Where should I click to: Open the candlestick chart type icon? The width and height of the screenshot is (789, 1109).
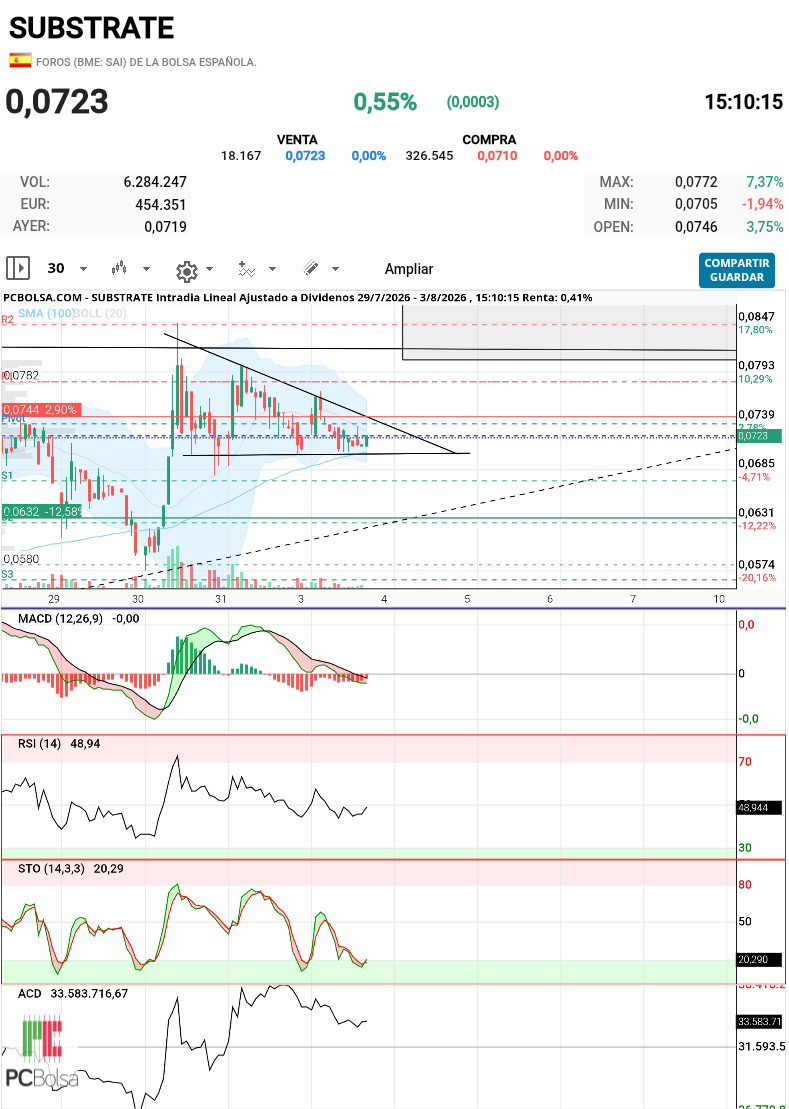tap(120, 269)
